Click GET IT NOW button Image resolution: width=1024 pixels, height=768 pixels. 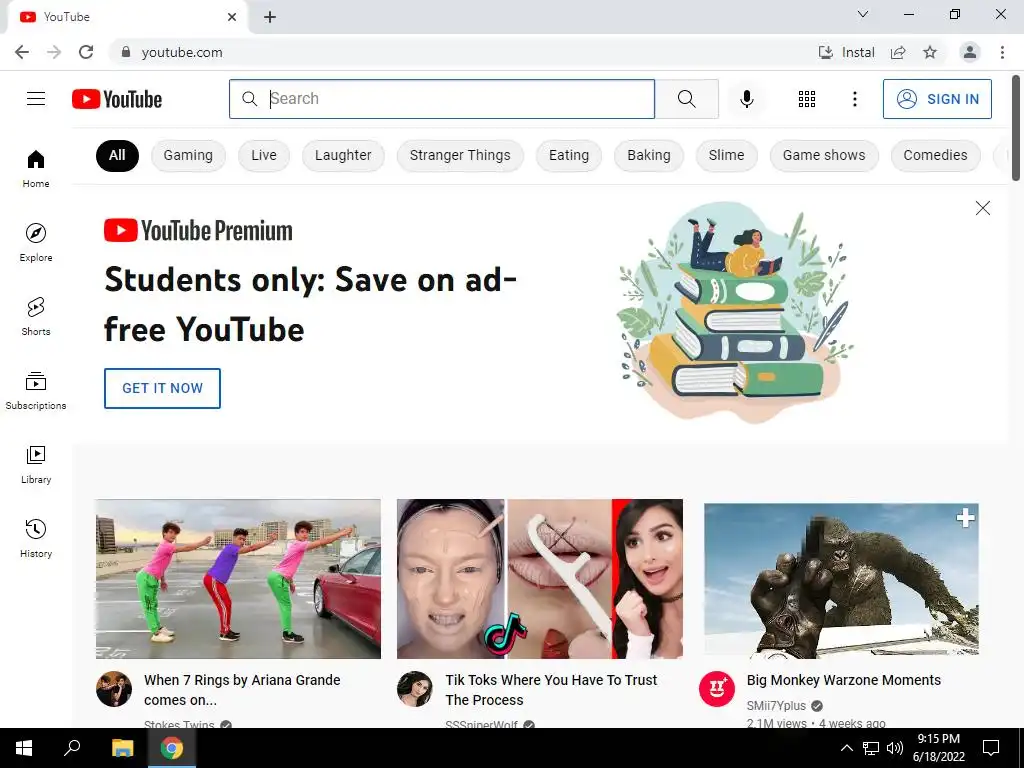(162, 388)
